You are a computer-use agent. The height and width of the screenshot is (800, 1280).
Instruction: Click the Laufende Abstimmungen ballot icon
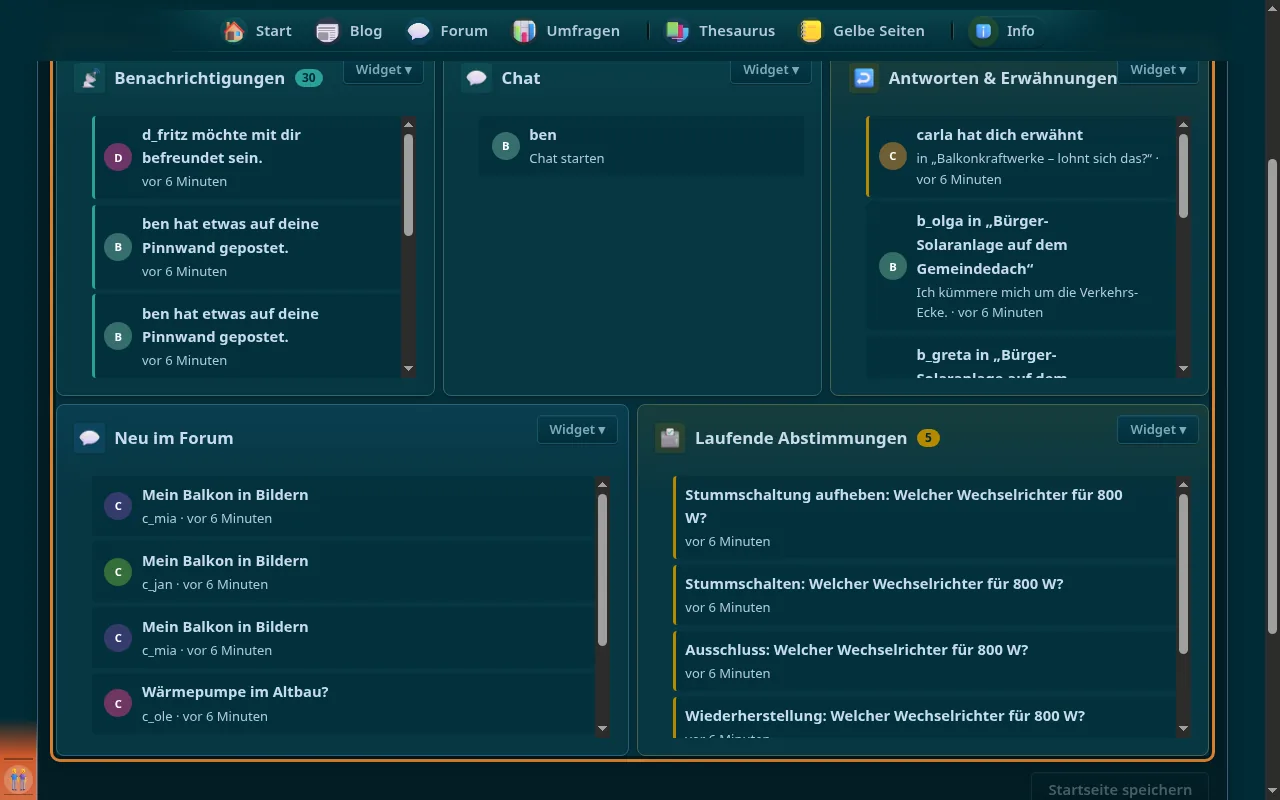click(670, 438)
